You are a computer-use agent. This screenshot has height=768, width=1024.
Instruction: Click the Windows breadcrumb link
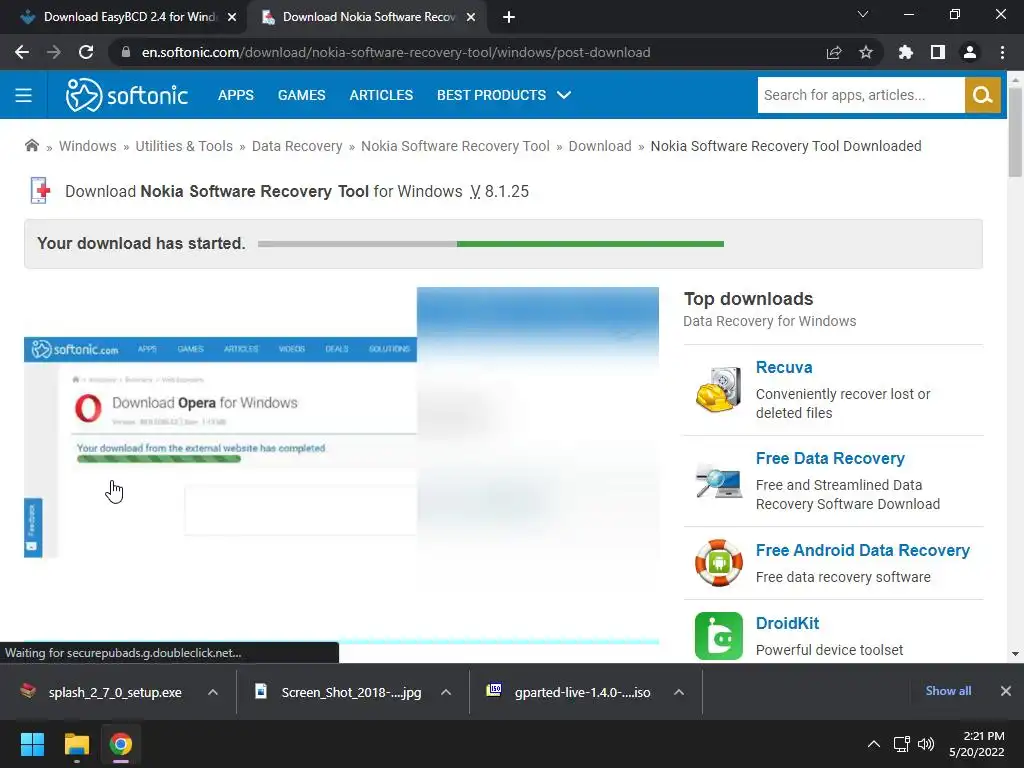tap(88, 146)
